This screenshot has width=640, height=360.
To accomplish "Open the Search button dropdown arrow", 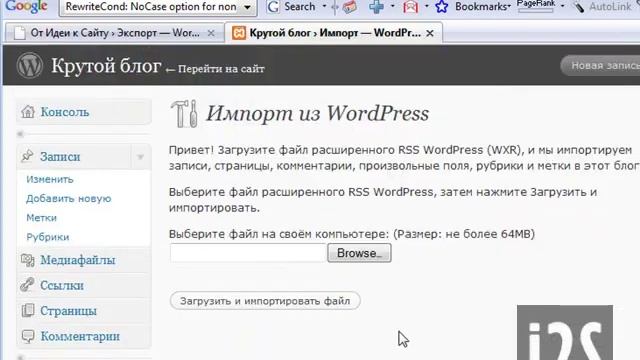I will 324,6.
